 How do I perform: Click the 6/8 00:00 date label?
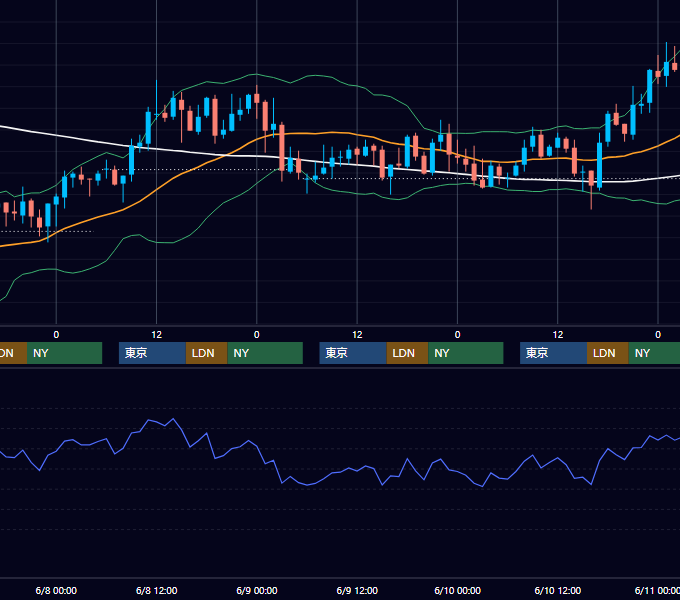point(56,590)
